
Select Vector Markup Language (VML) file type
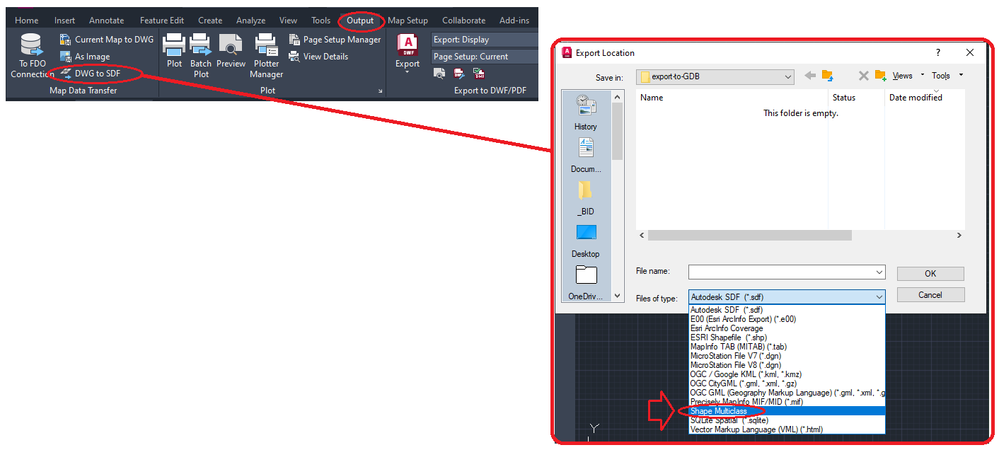coord(786,430)
